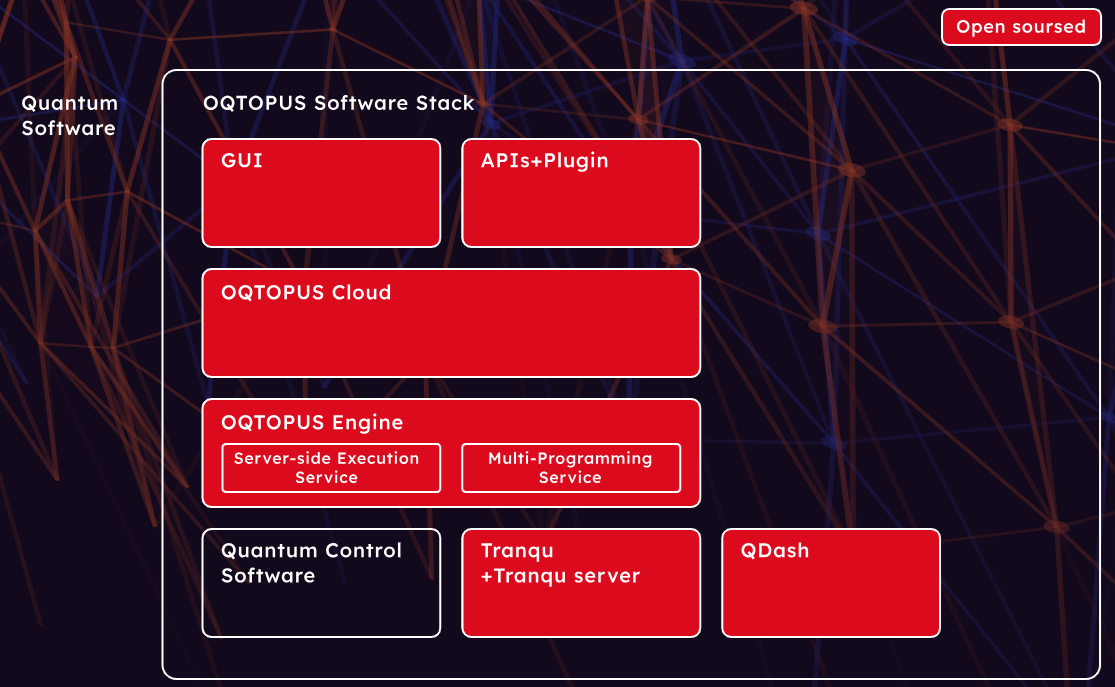
Task: Click the OQTOPUS Software Stack title
Action: tap(338, 103)
